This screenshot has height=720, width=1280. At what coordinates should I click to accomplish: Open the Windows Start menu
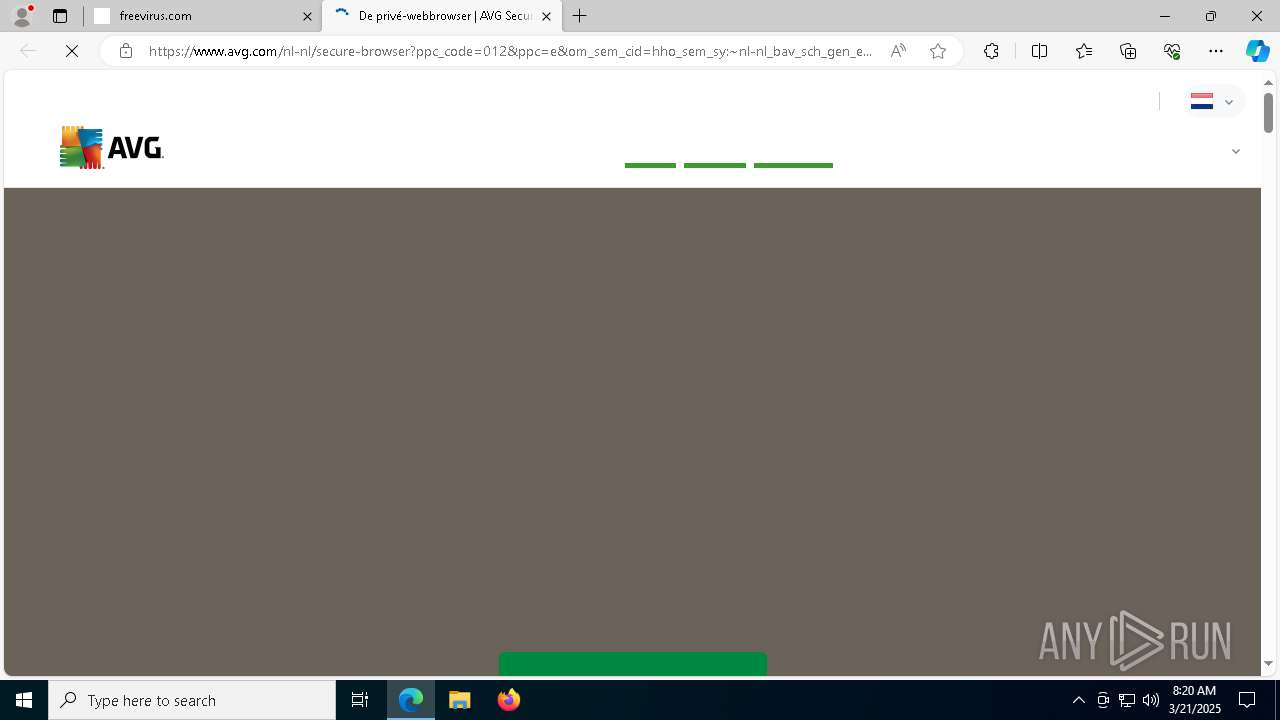24,700
